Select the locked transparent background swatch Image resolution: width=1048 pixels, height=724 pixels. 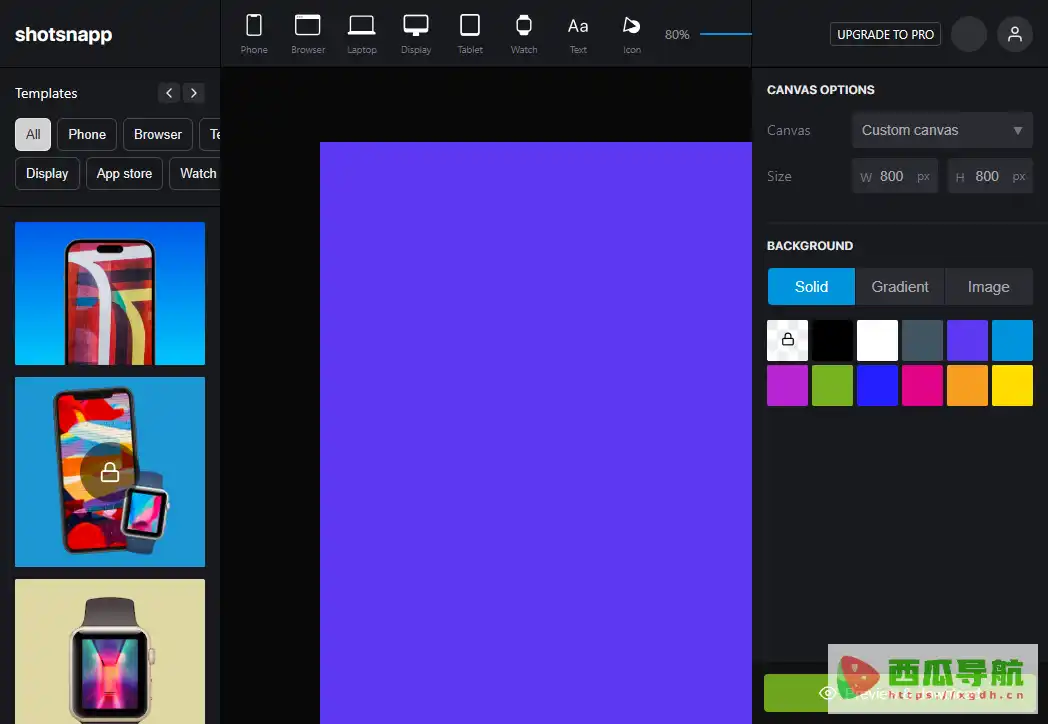tap(787, 340)
